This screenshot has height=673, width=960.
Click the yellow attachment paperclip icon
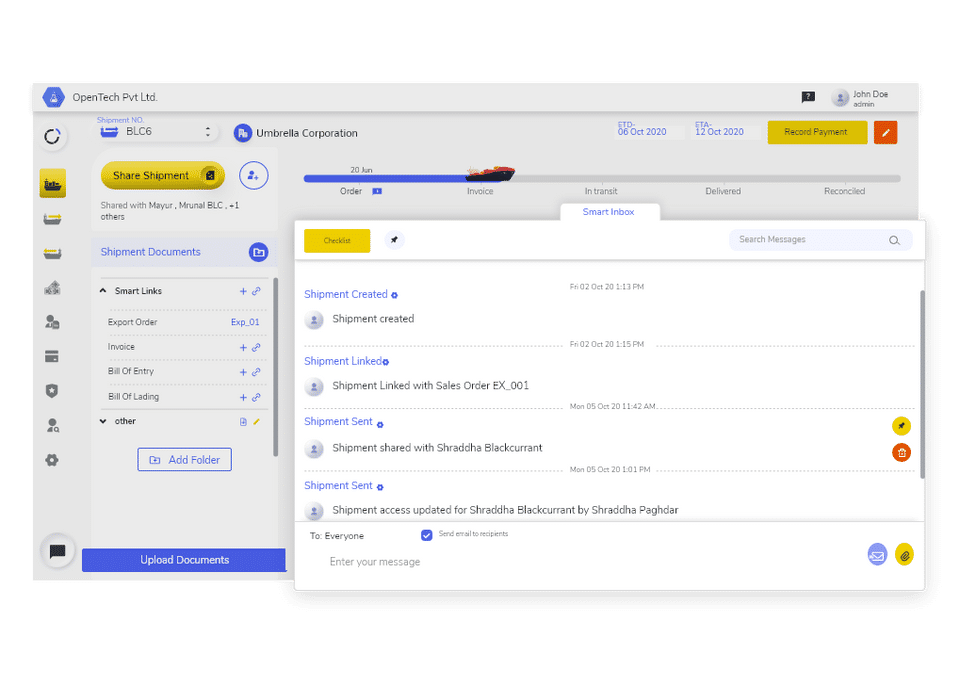904,555
